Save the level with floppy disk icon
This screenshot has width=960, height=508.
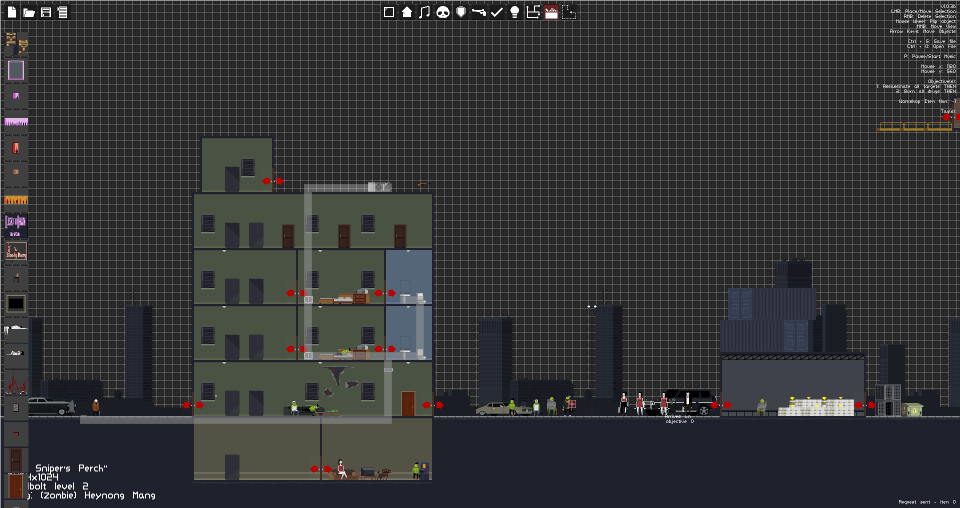tap(46, 12)
